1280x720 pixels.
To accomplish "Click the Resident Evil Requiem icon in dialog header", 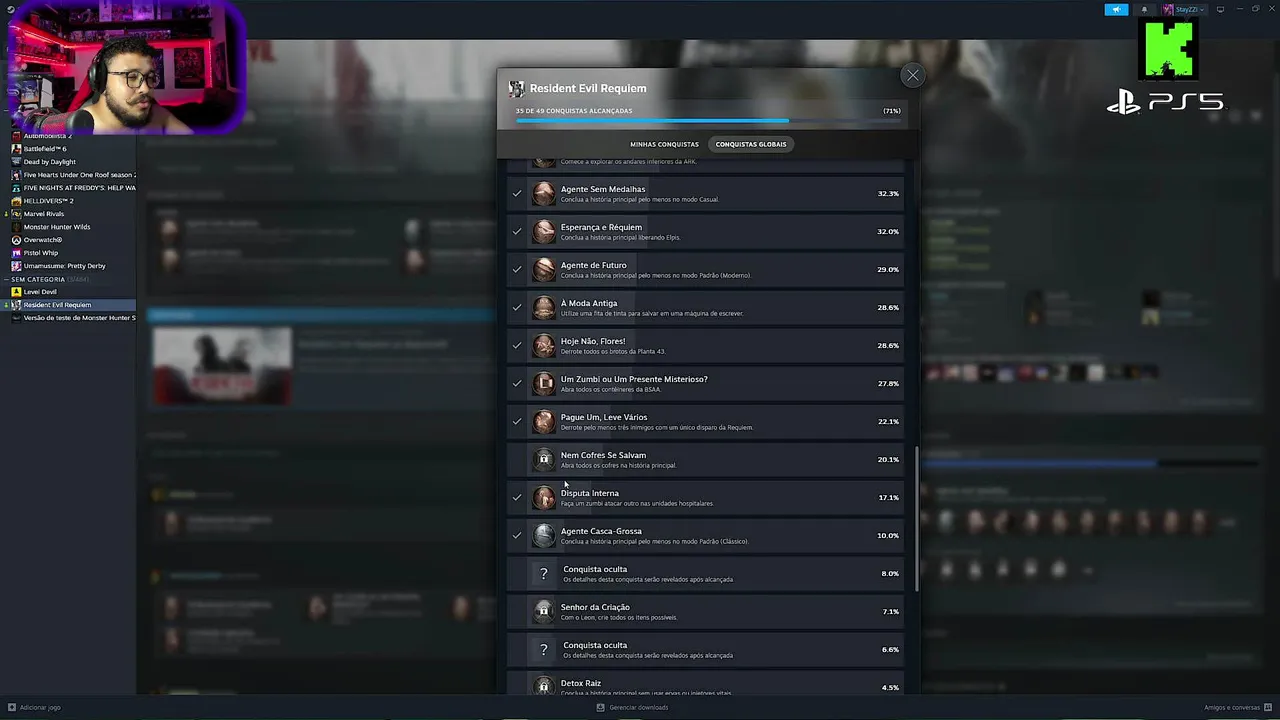I will tap(517, 88).
